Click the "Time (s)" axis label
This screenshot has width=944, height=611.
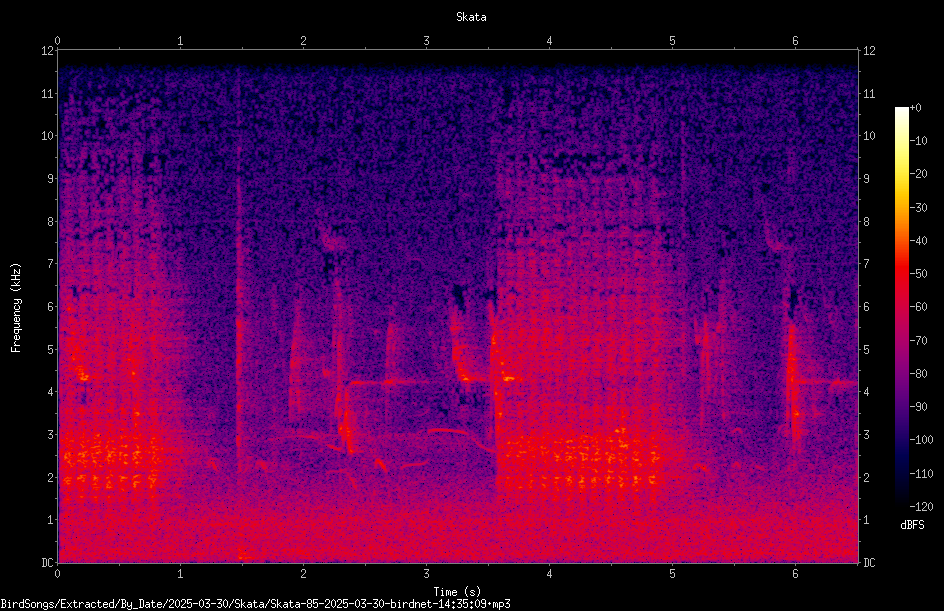click(457, 592)
